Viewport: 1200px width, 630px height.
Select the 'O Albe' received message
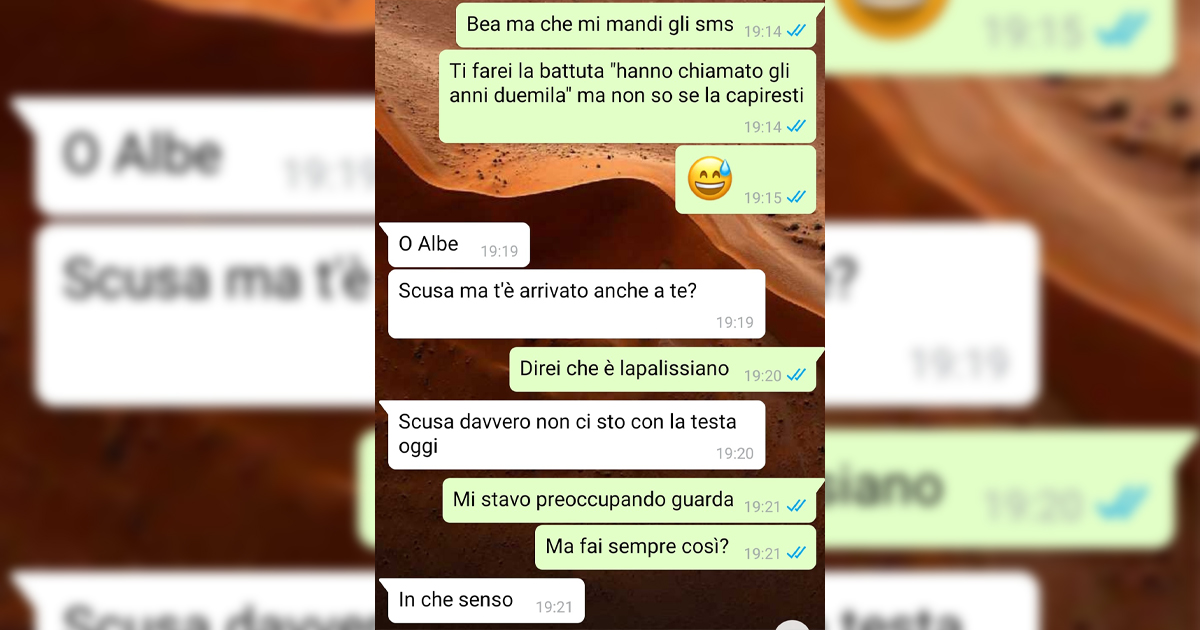click(x=459, y=245)
